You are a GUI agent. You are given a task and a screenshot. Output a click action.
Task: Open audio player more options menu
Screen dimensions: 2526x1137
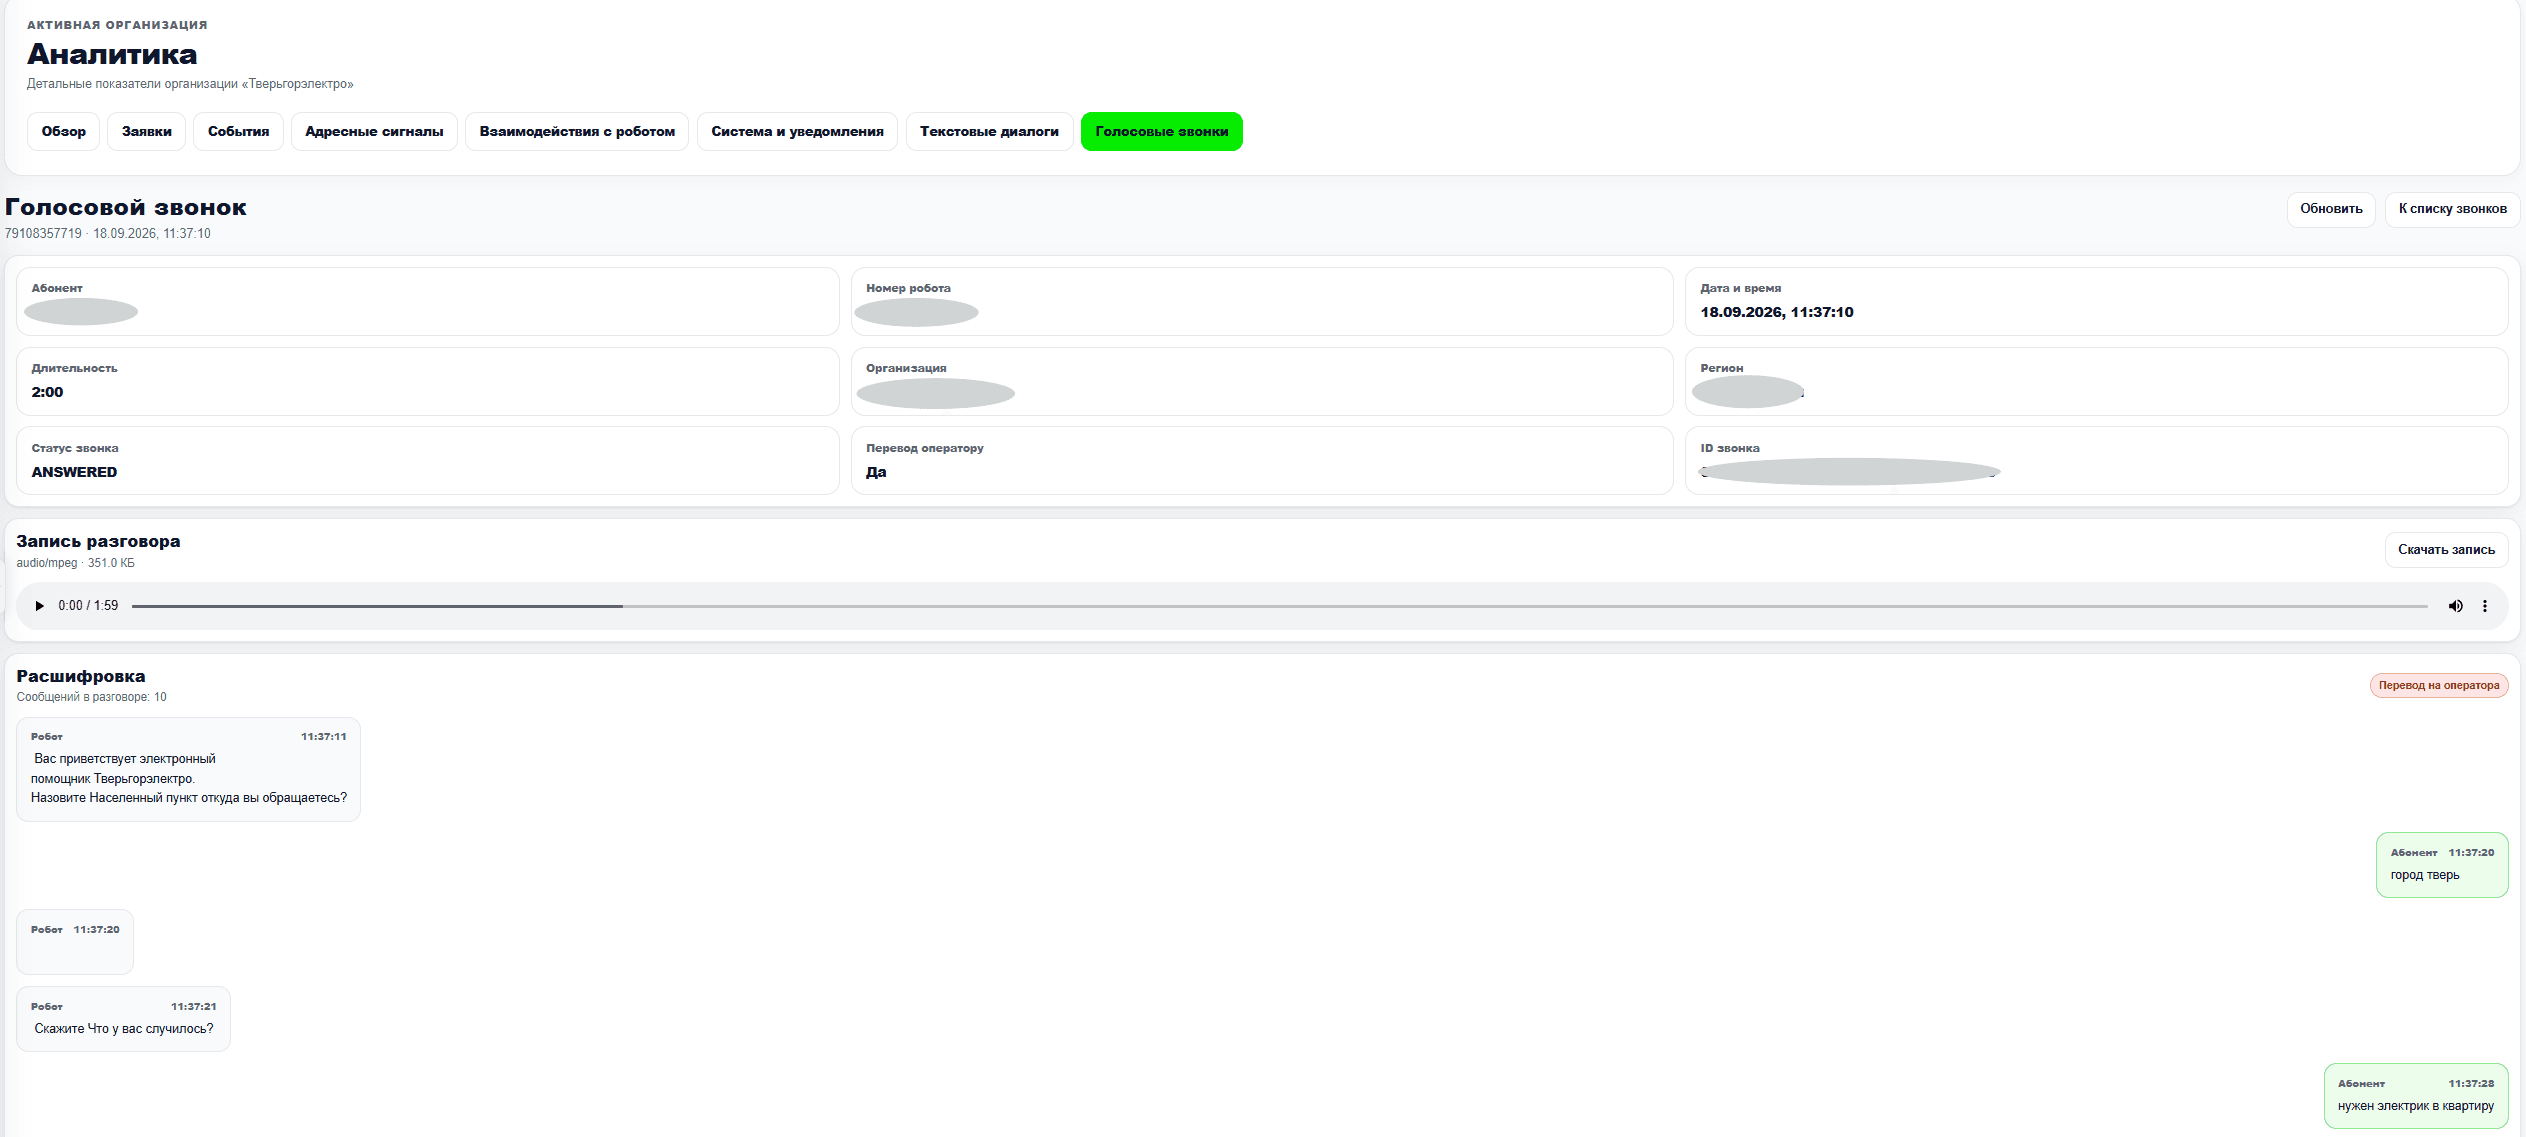(2485, 606)
